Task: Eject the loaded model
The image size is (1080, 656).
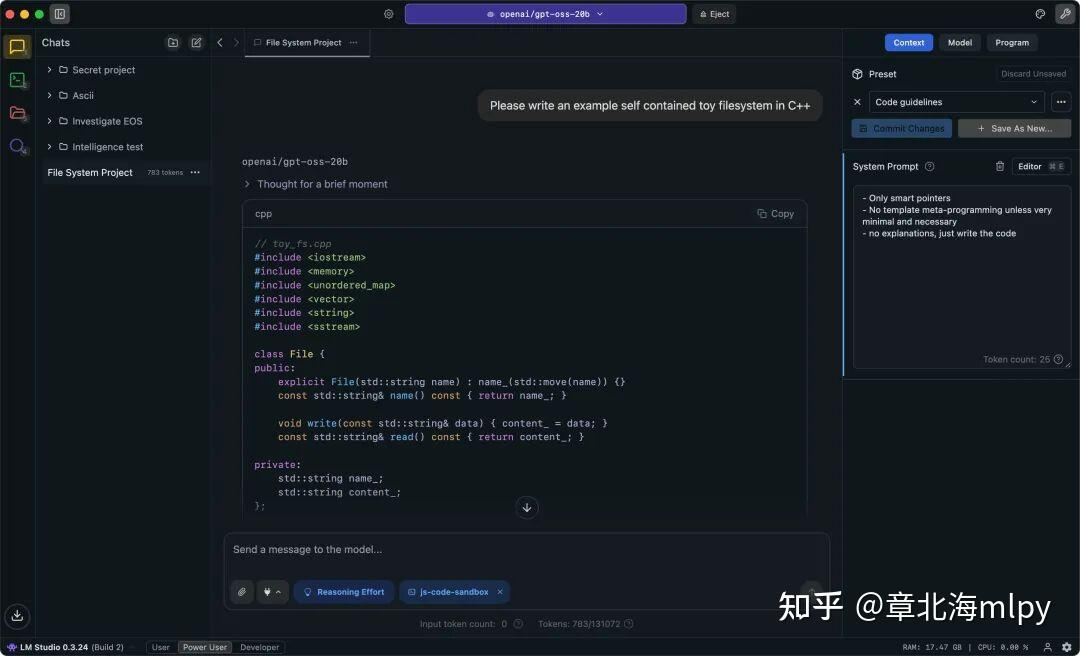Action: [x=714, y=14]
